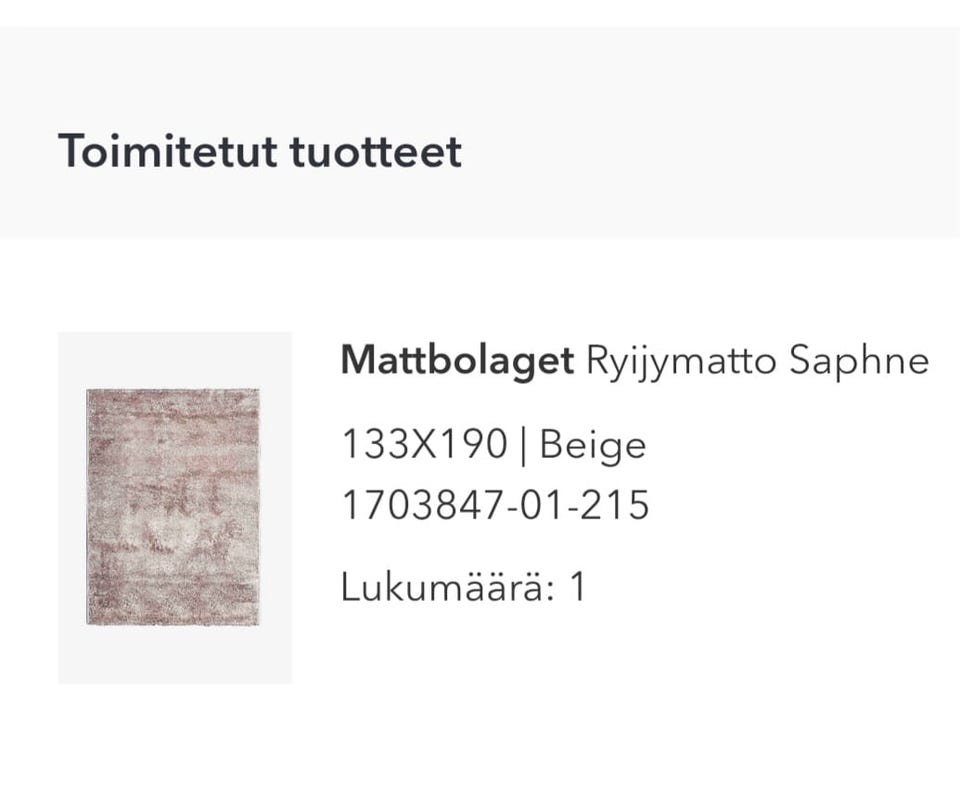Click the "190" length figure in the size

473,444
